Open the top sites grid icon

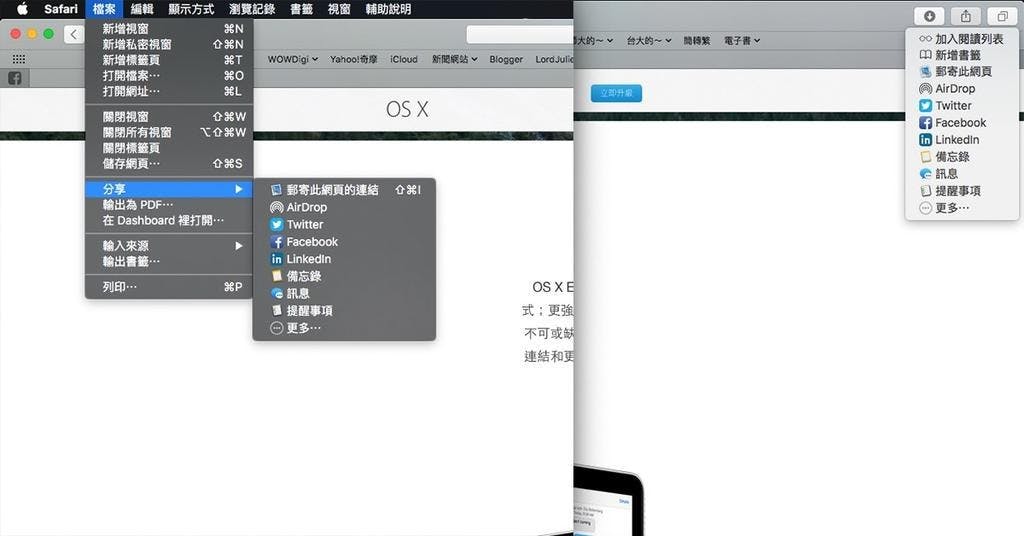click(x=19, y=59)
